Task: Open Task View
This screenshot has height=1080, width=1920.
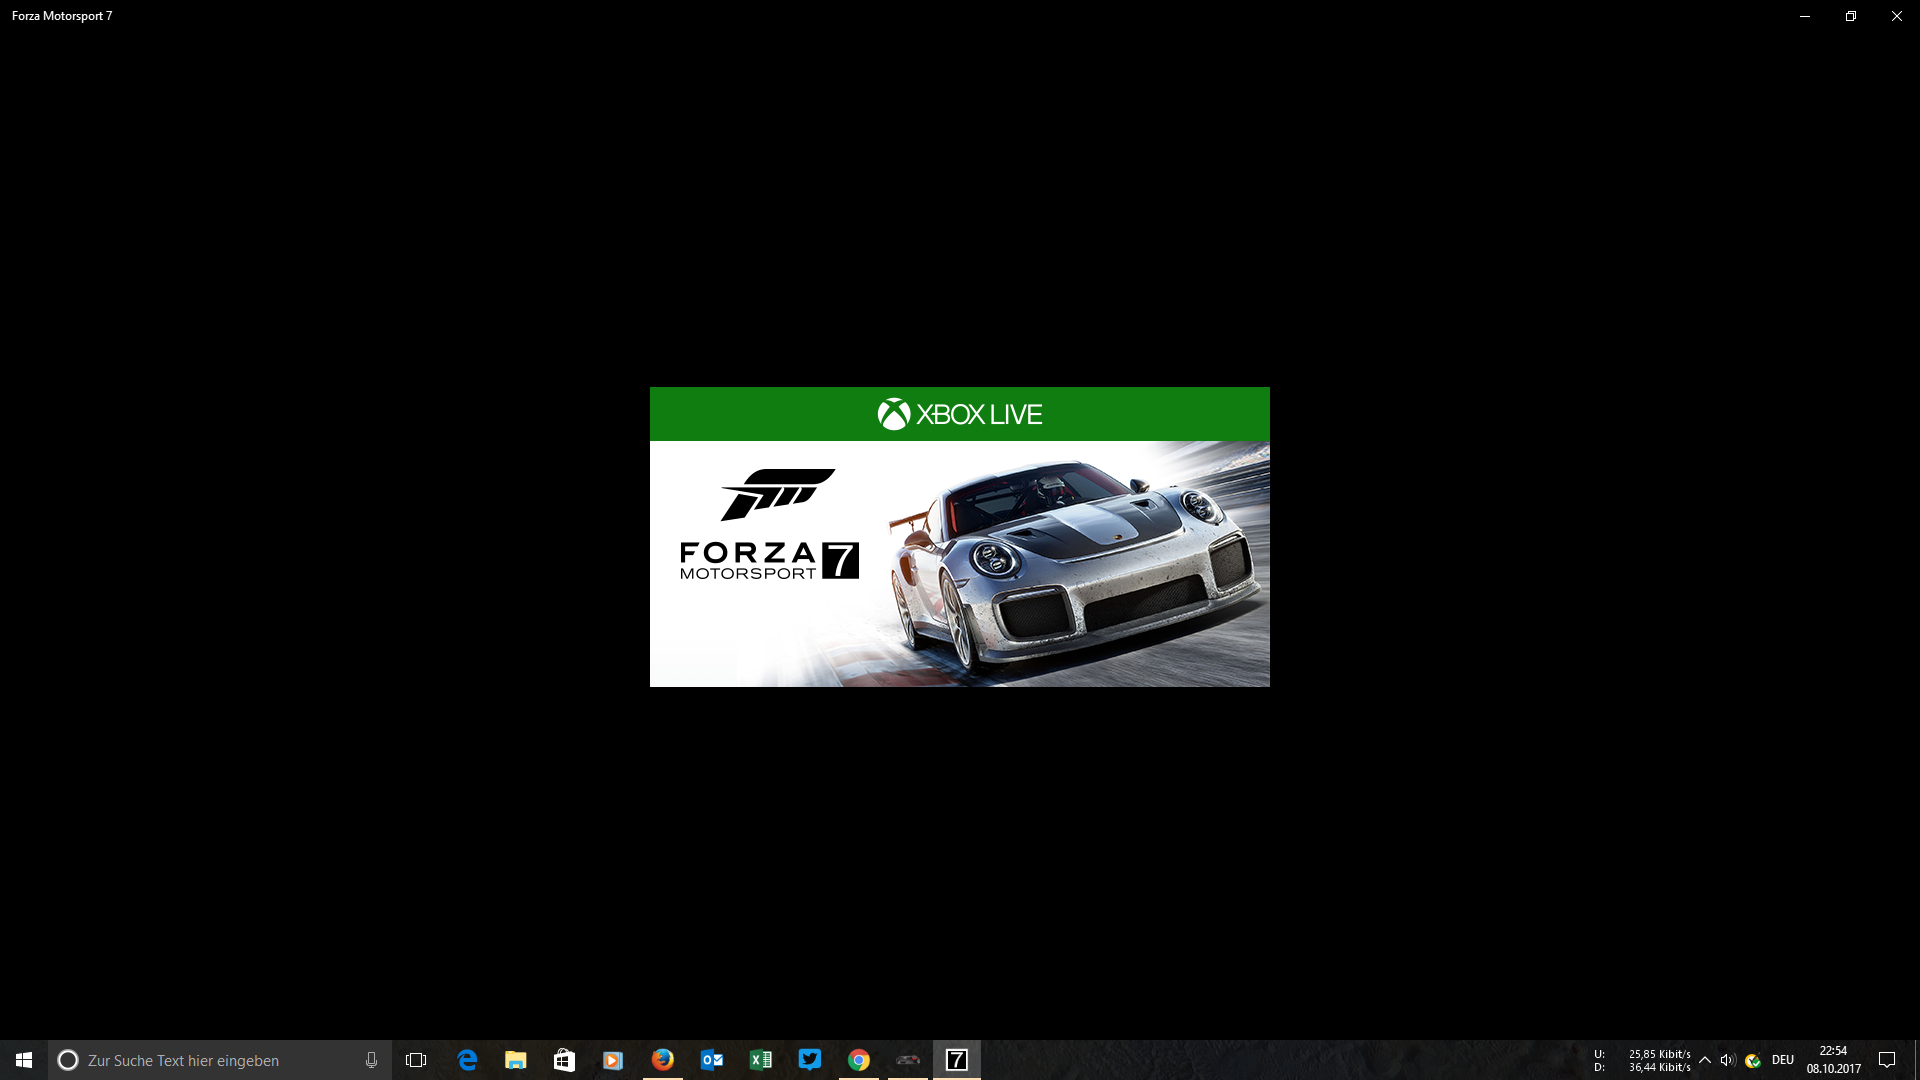Action: (x=416, y=1060)
